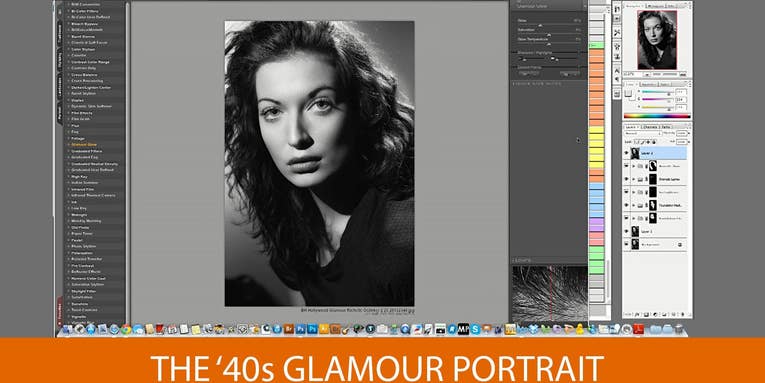Choose the Tonal Contrast filter

[84, 310]
